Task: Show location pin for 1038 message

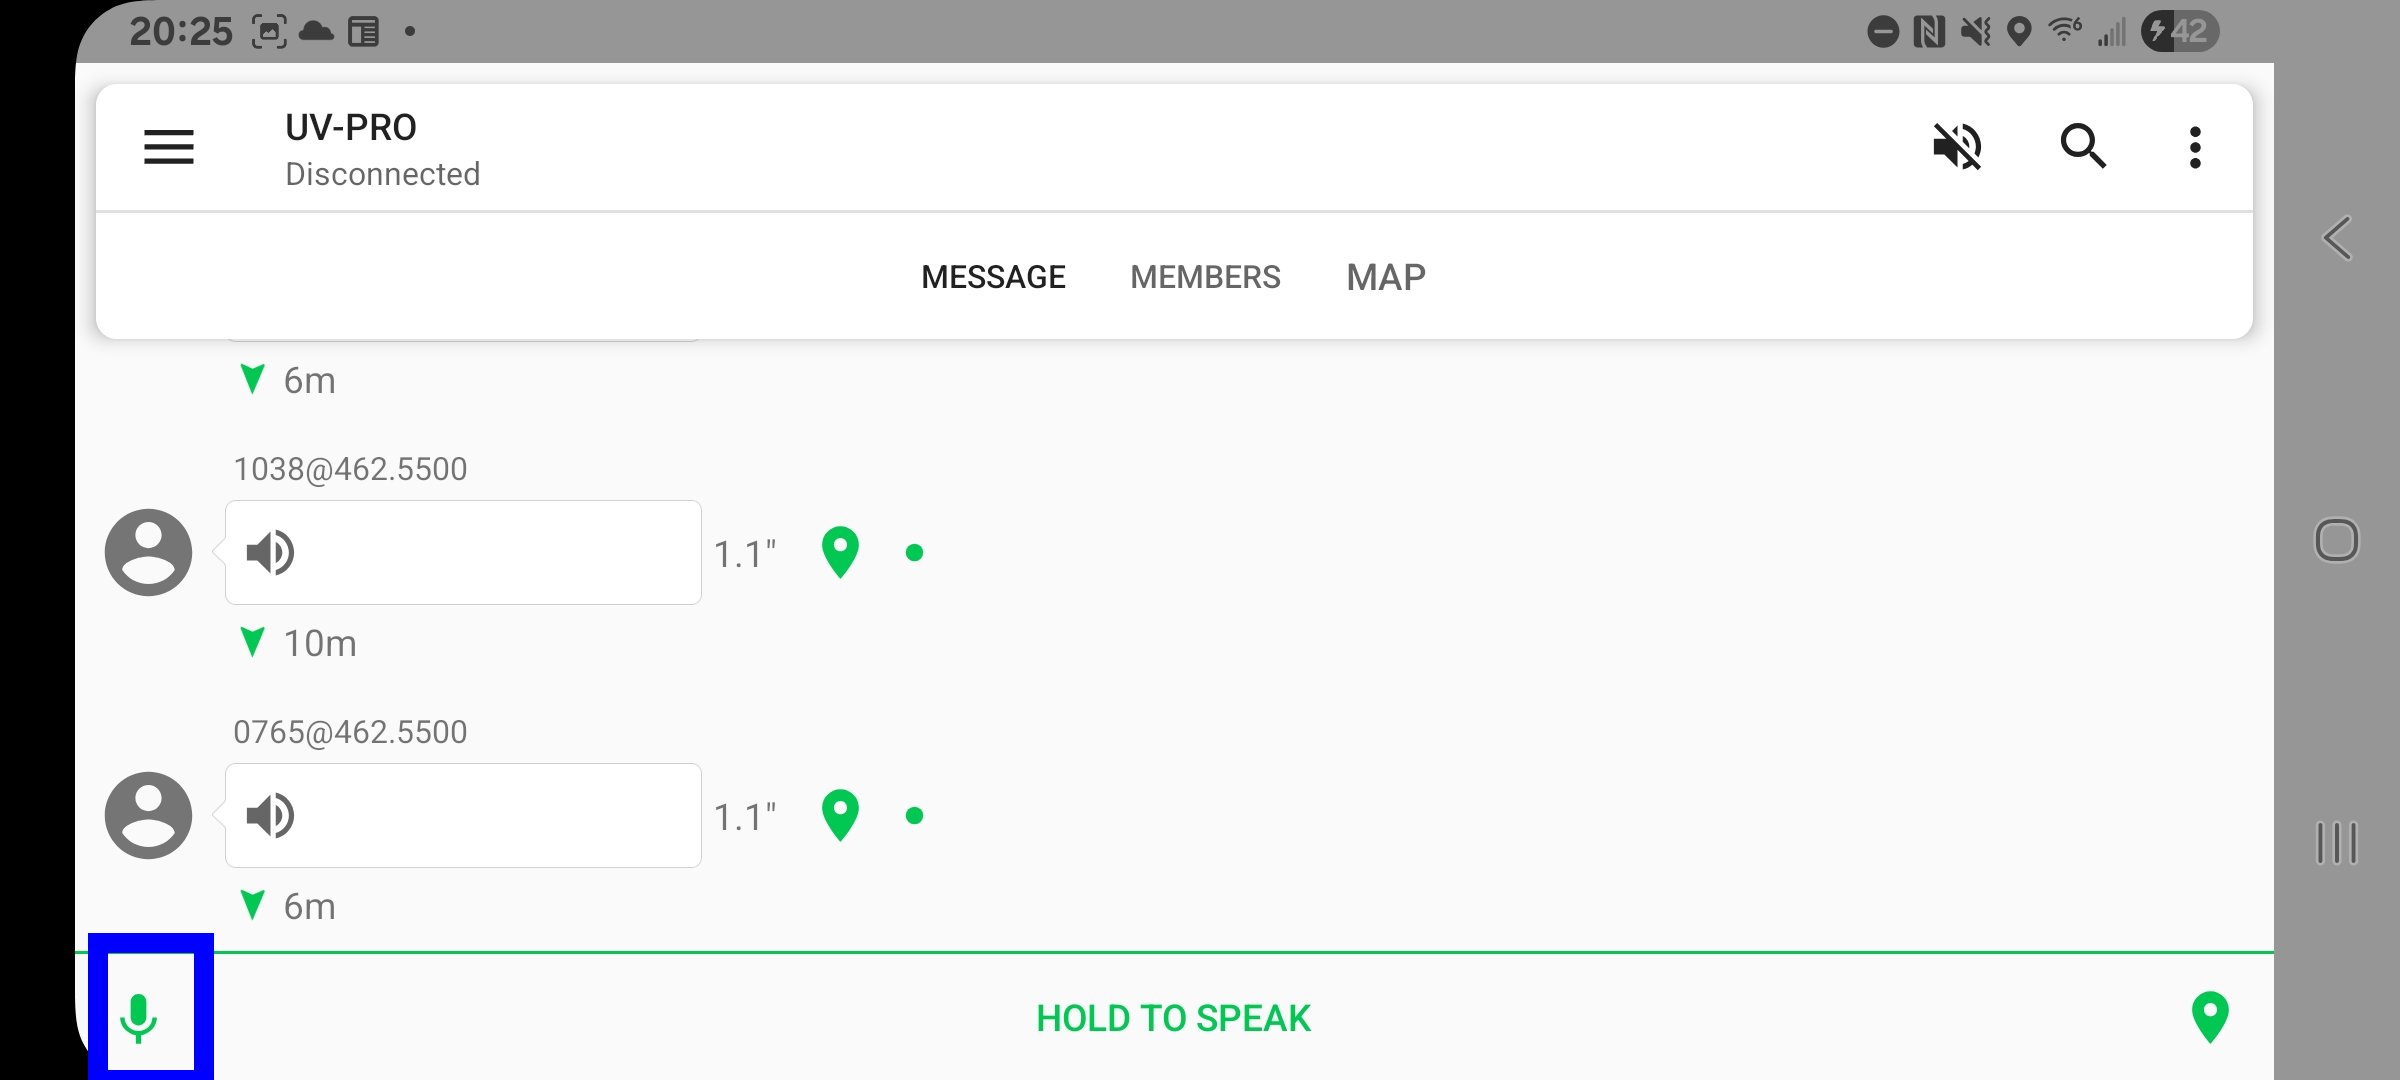Action: pyautogui.click(x=840, y=552)
